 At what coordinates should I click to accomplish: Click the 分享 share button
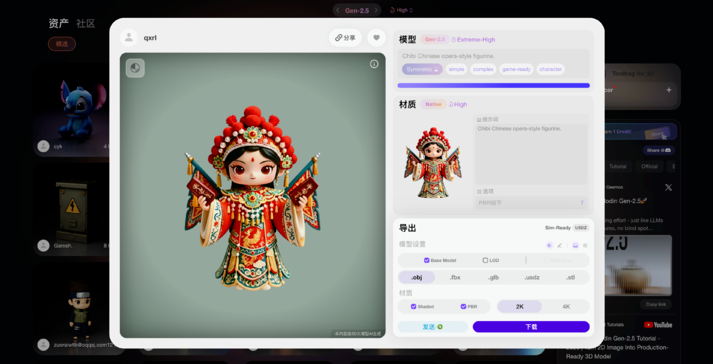345,38
